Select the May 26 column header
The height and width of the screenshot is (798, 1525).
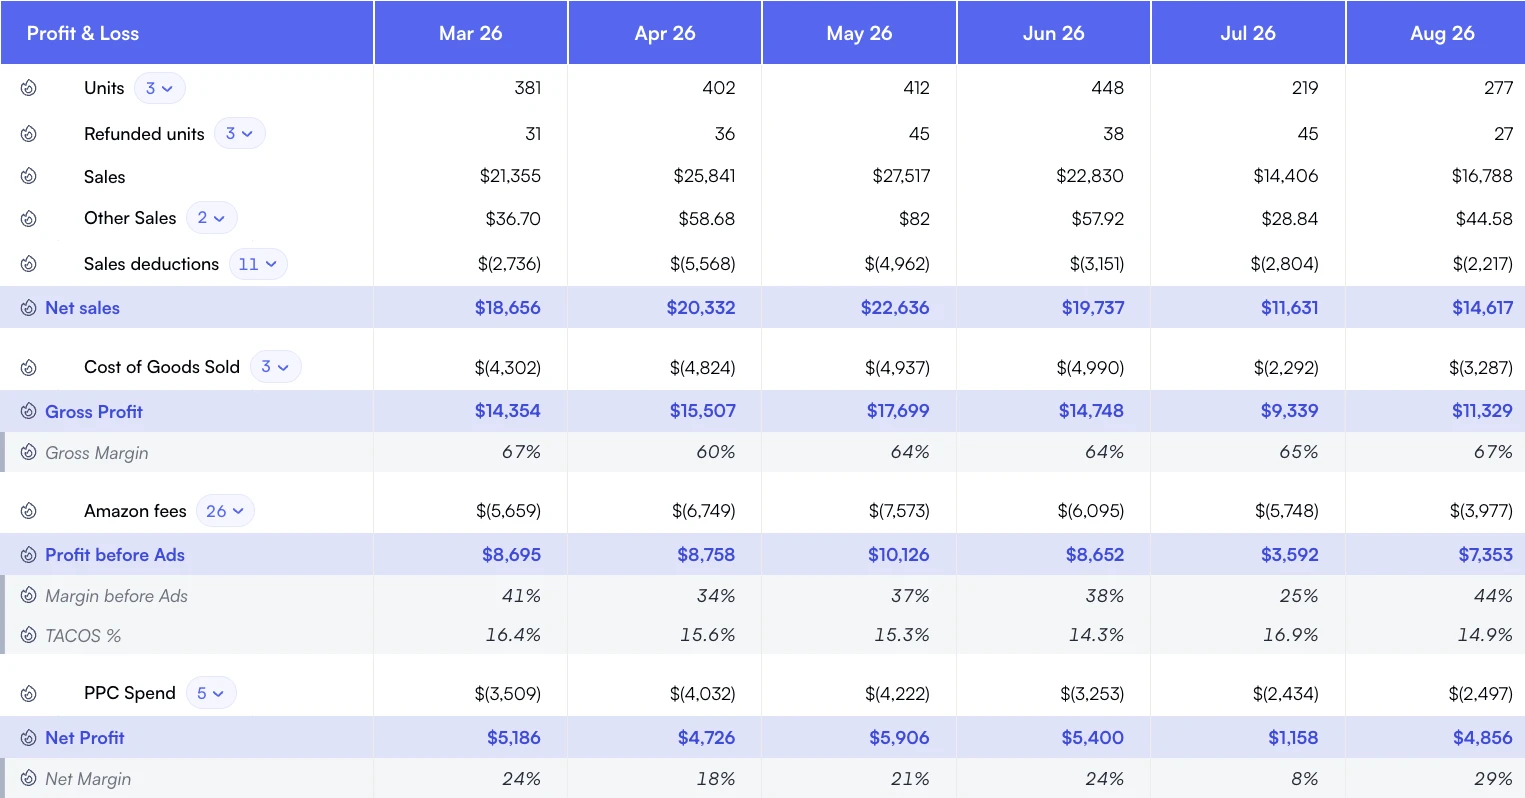[x=859, y=33]
